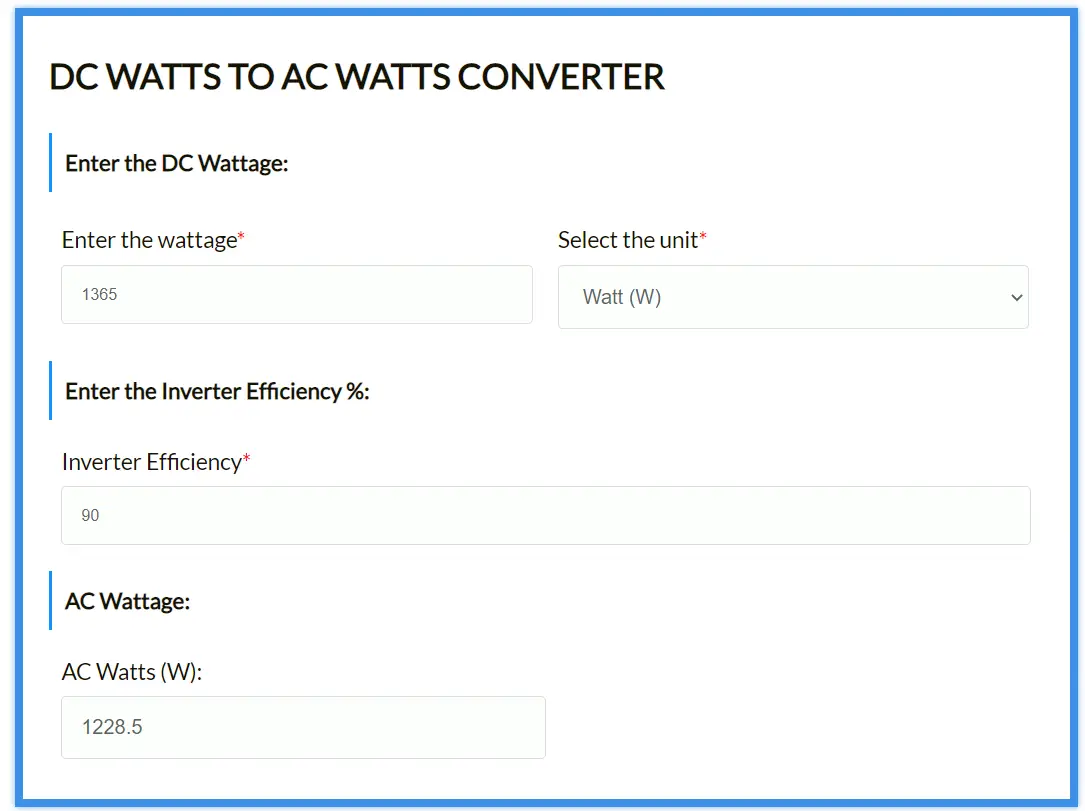The image size is (1085, 811).
Task: Click the blue bar beside 'AC Wattage:'
Action: tap(53, 601)
